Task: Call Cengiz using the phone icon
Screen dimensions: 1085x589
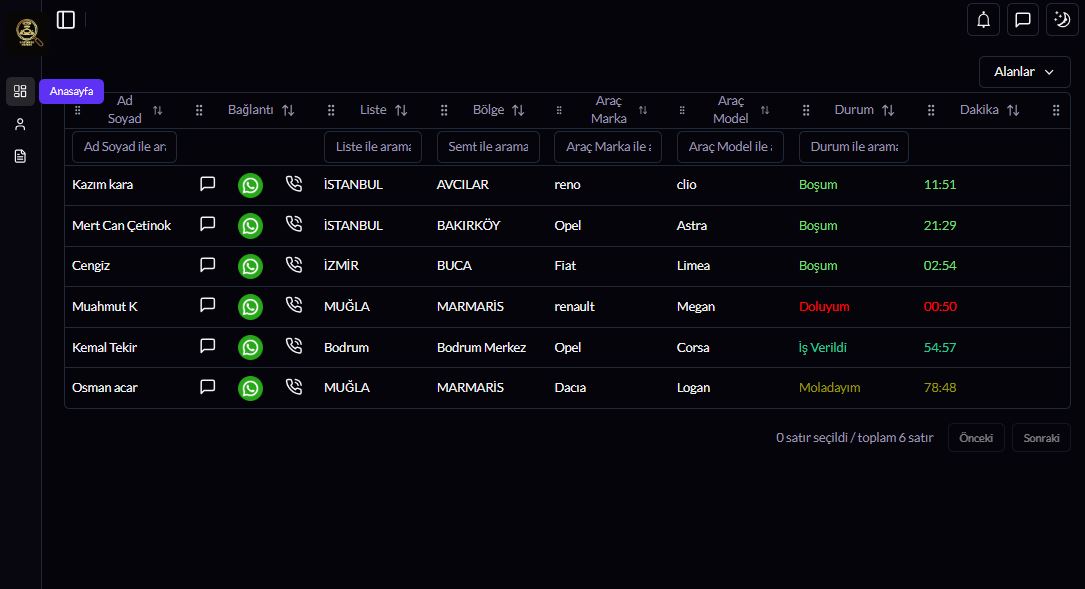Action: 293,266
